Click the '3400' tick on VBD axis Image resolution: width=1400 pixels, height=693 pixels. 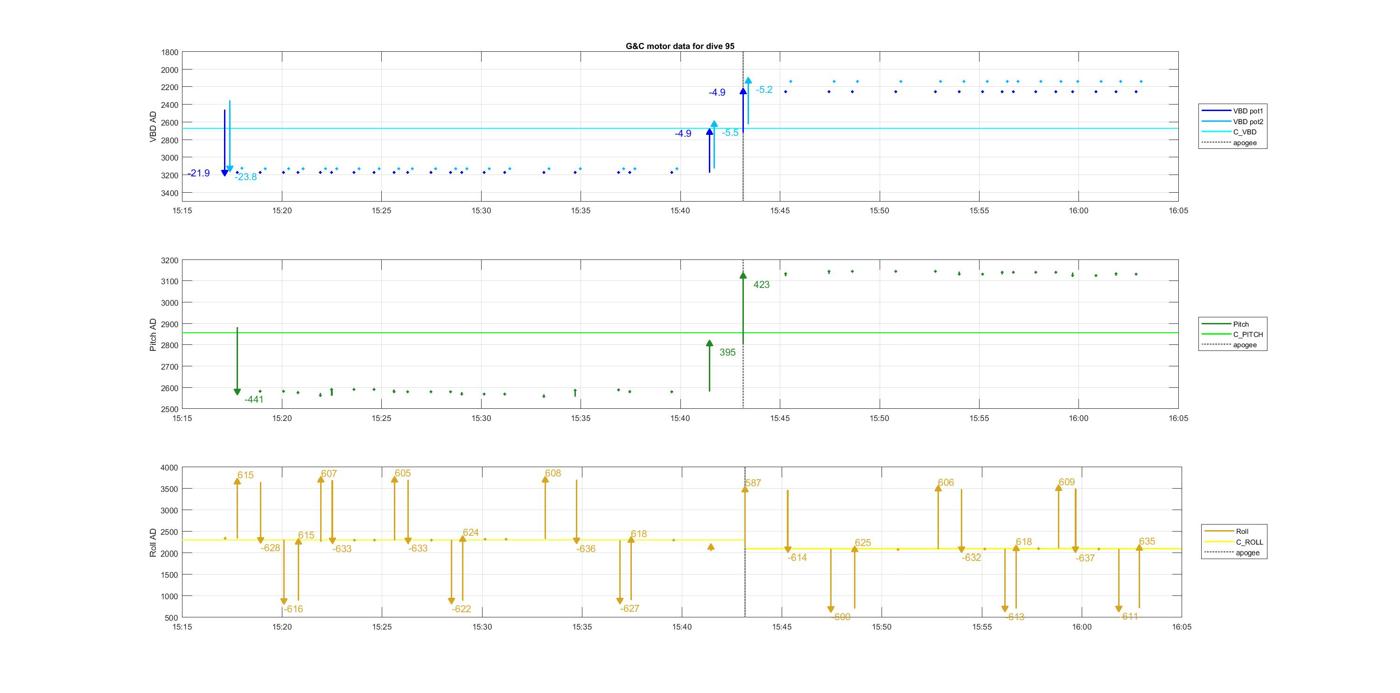click(x=170, y=193)
